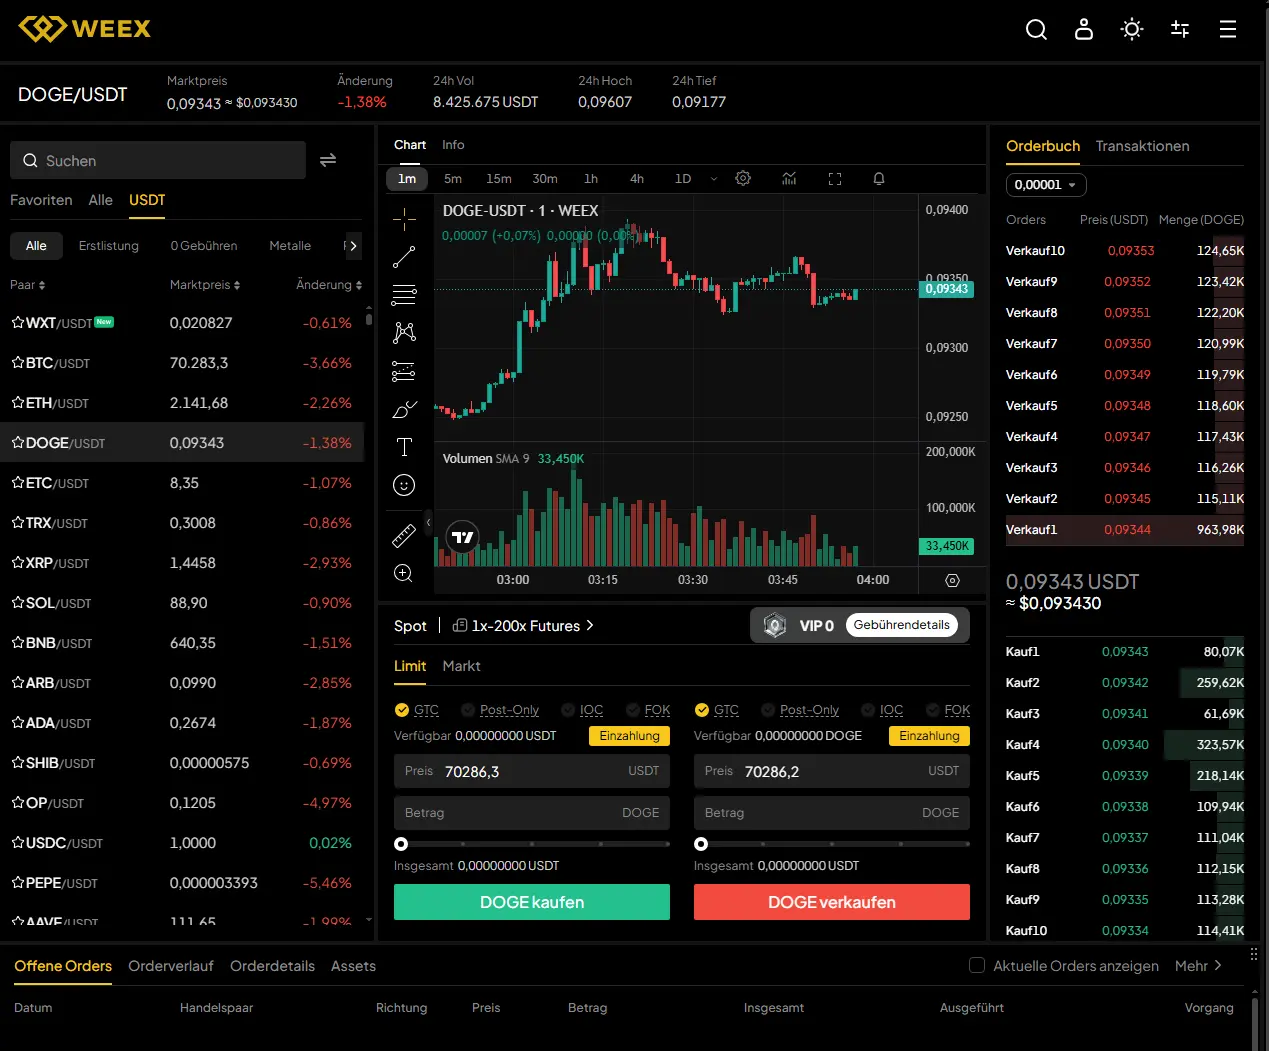Open chart indicators icon
Image resolution: width=1269 pixels, height=1051 pixels.
pyautogui.click(x=789, y=178)
